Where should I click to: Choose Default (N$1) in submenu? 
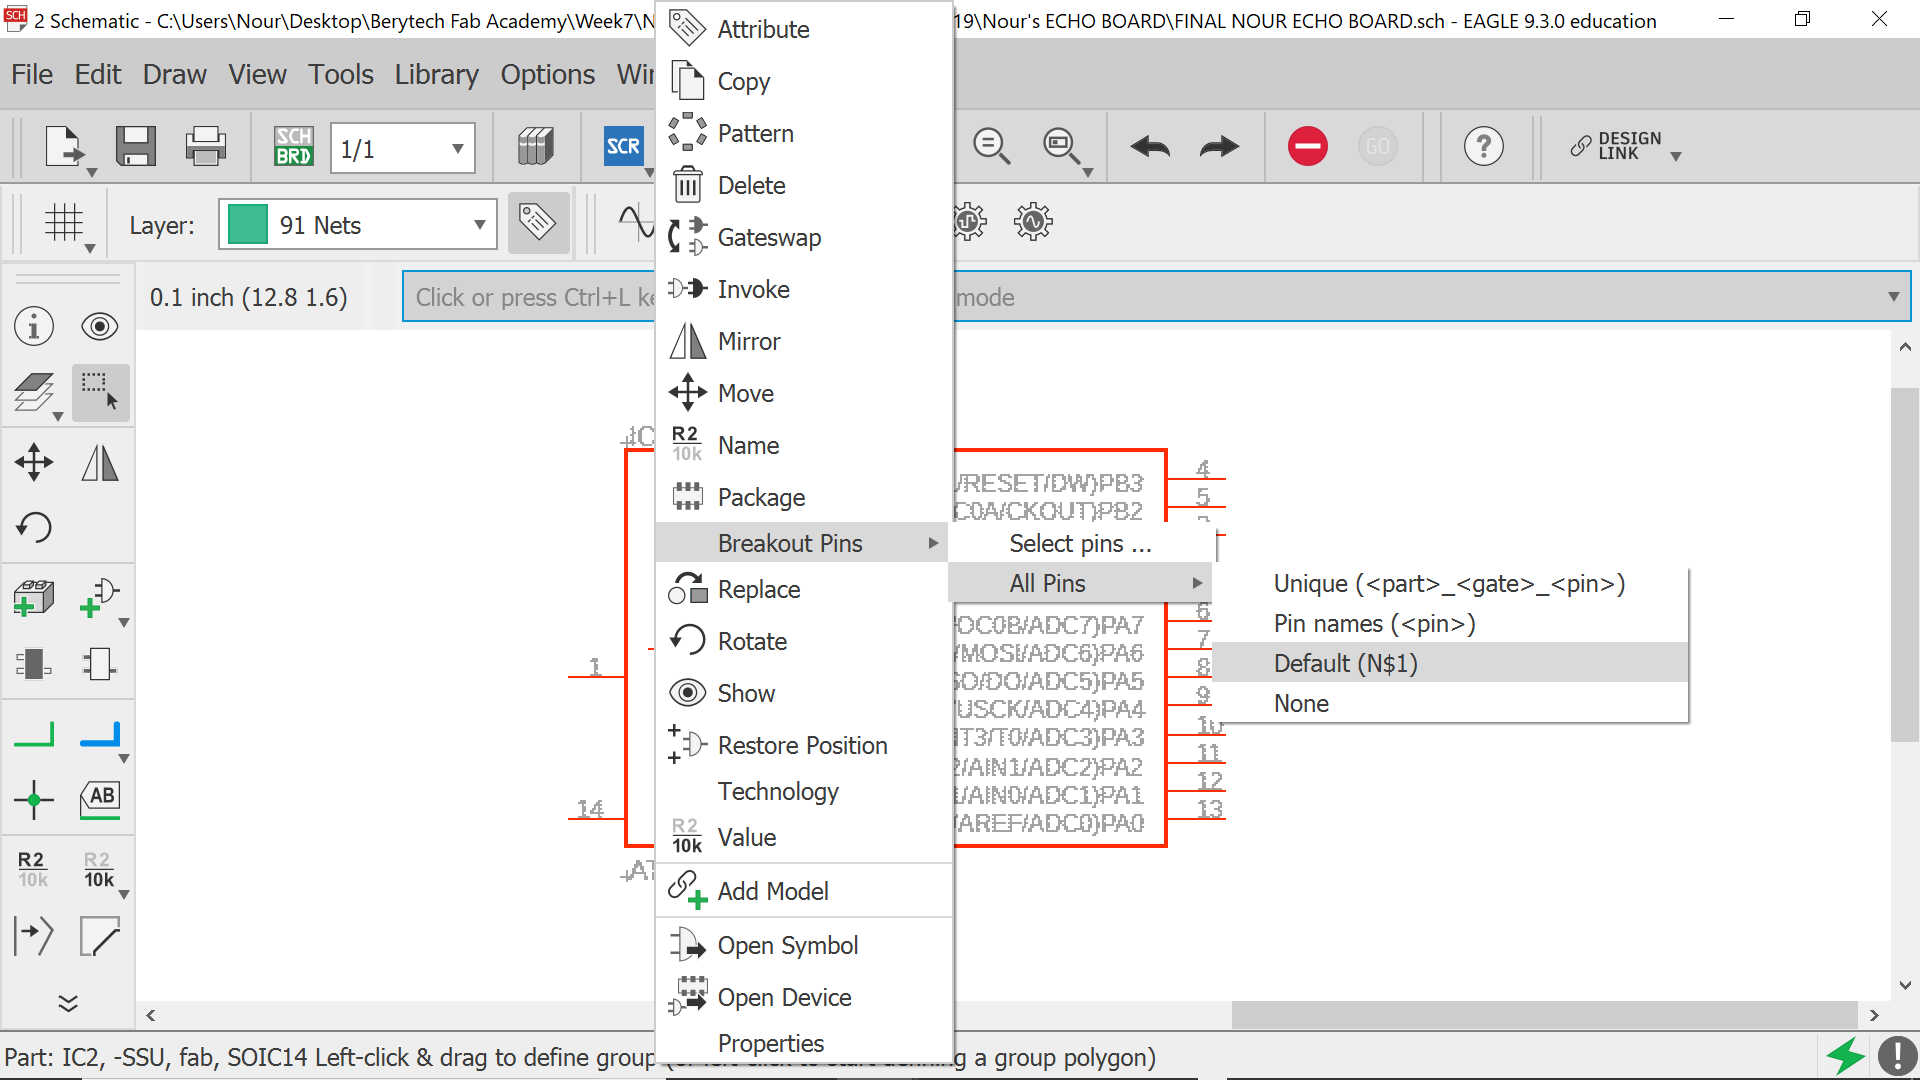pyautogui.click(x=1345, y=663)
